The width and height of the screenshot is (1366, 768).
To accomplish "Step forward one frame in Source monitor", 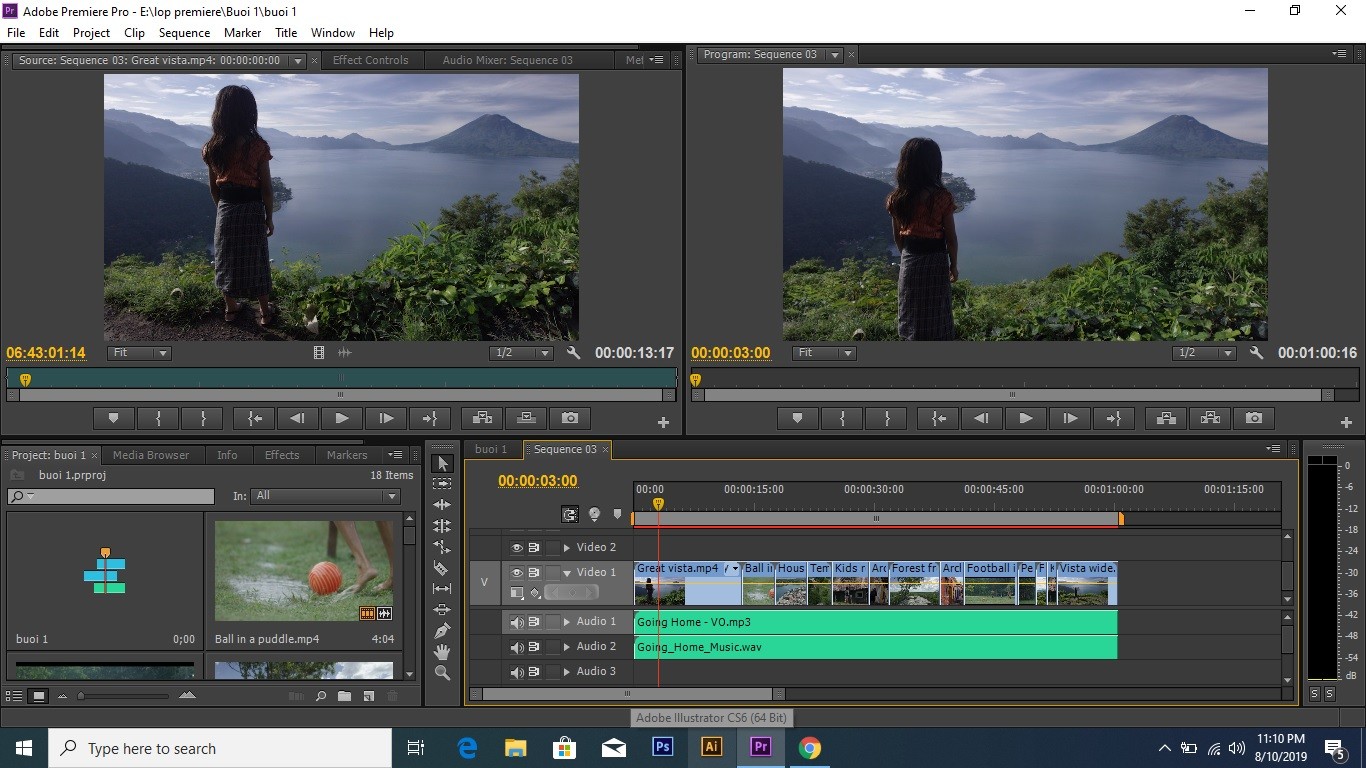I will pyautogui.click(x=386, y=418).
